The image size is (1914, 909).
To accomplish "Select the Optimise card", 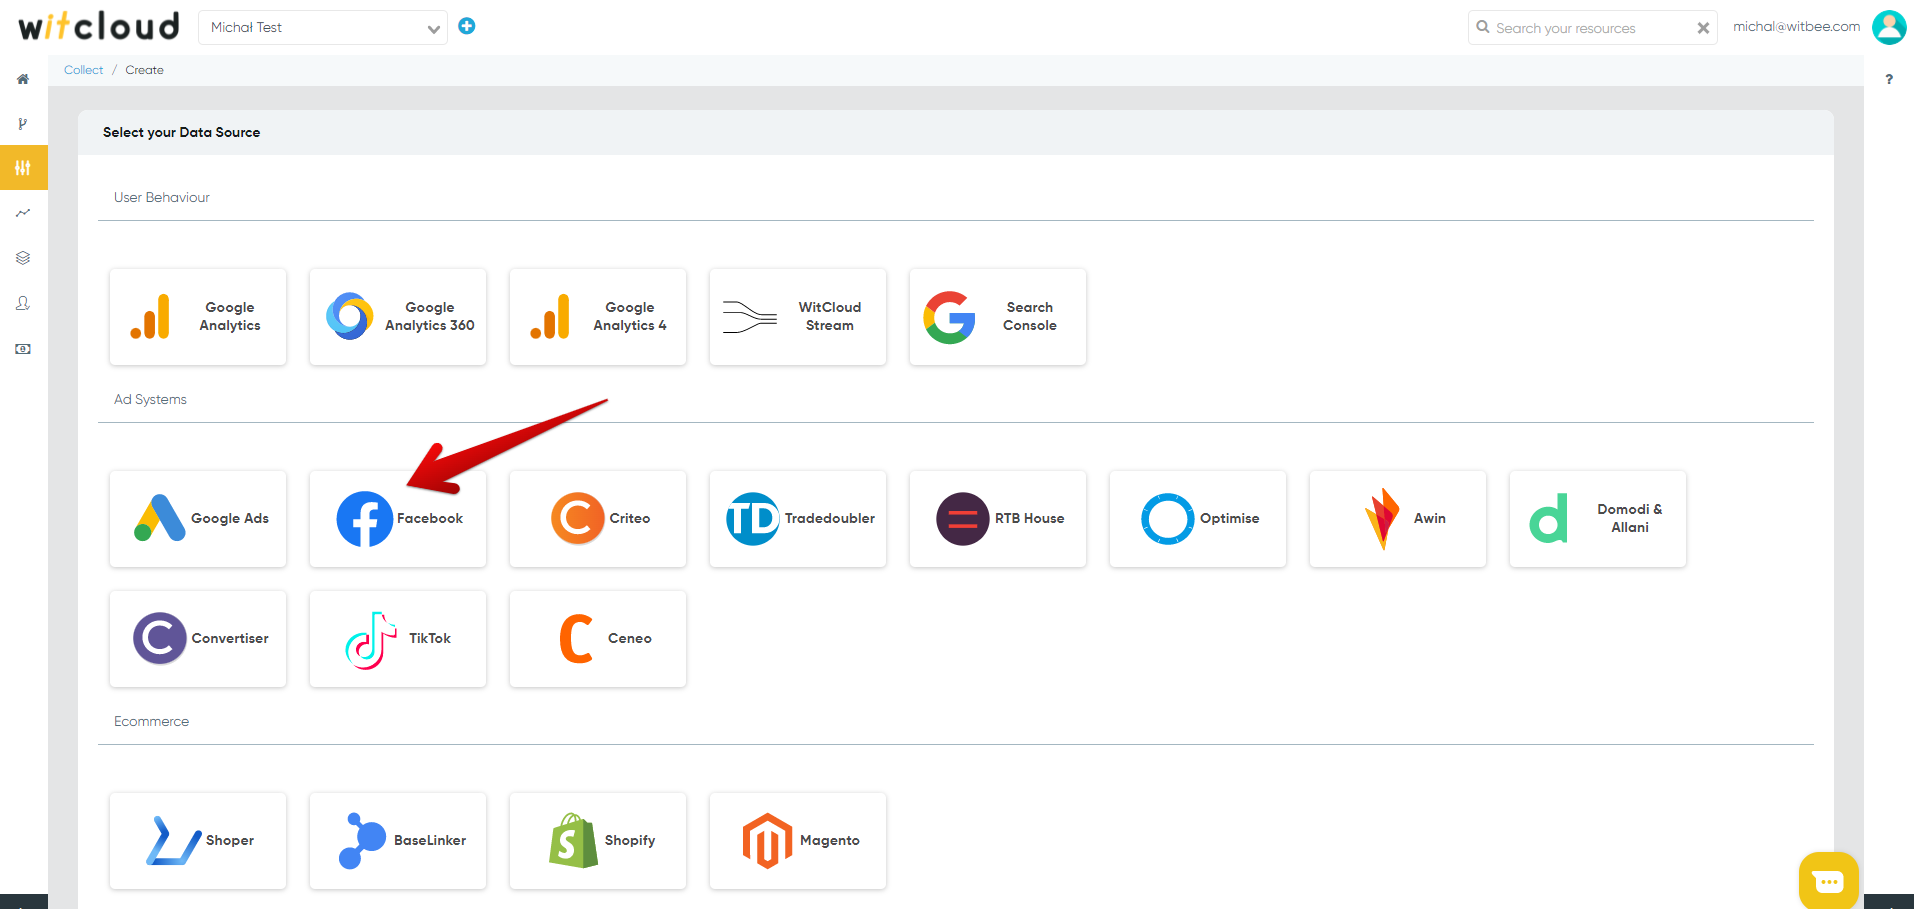I will (1198, 519).
